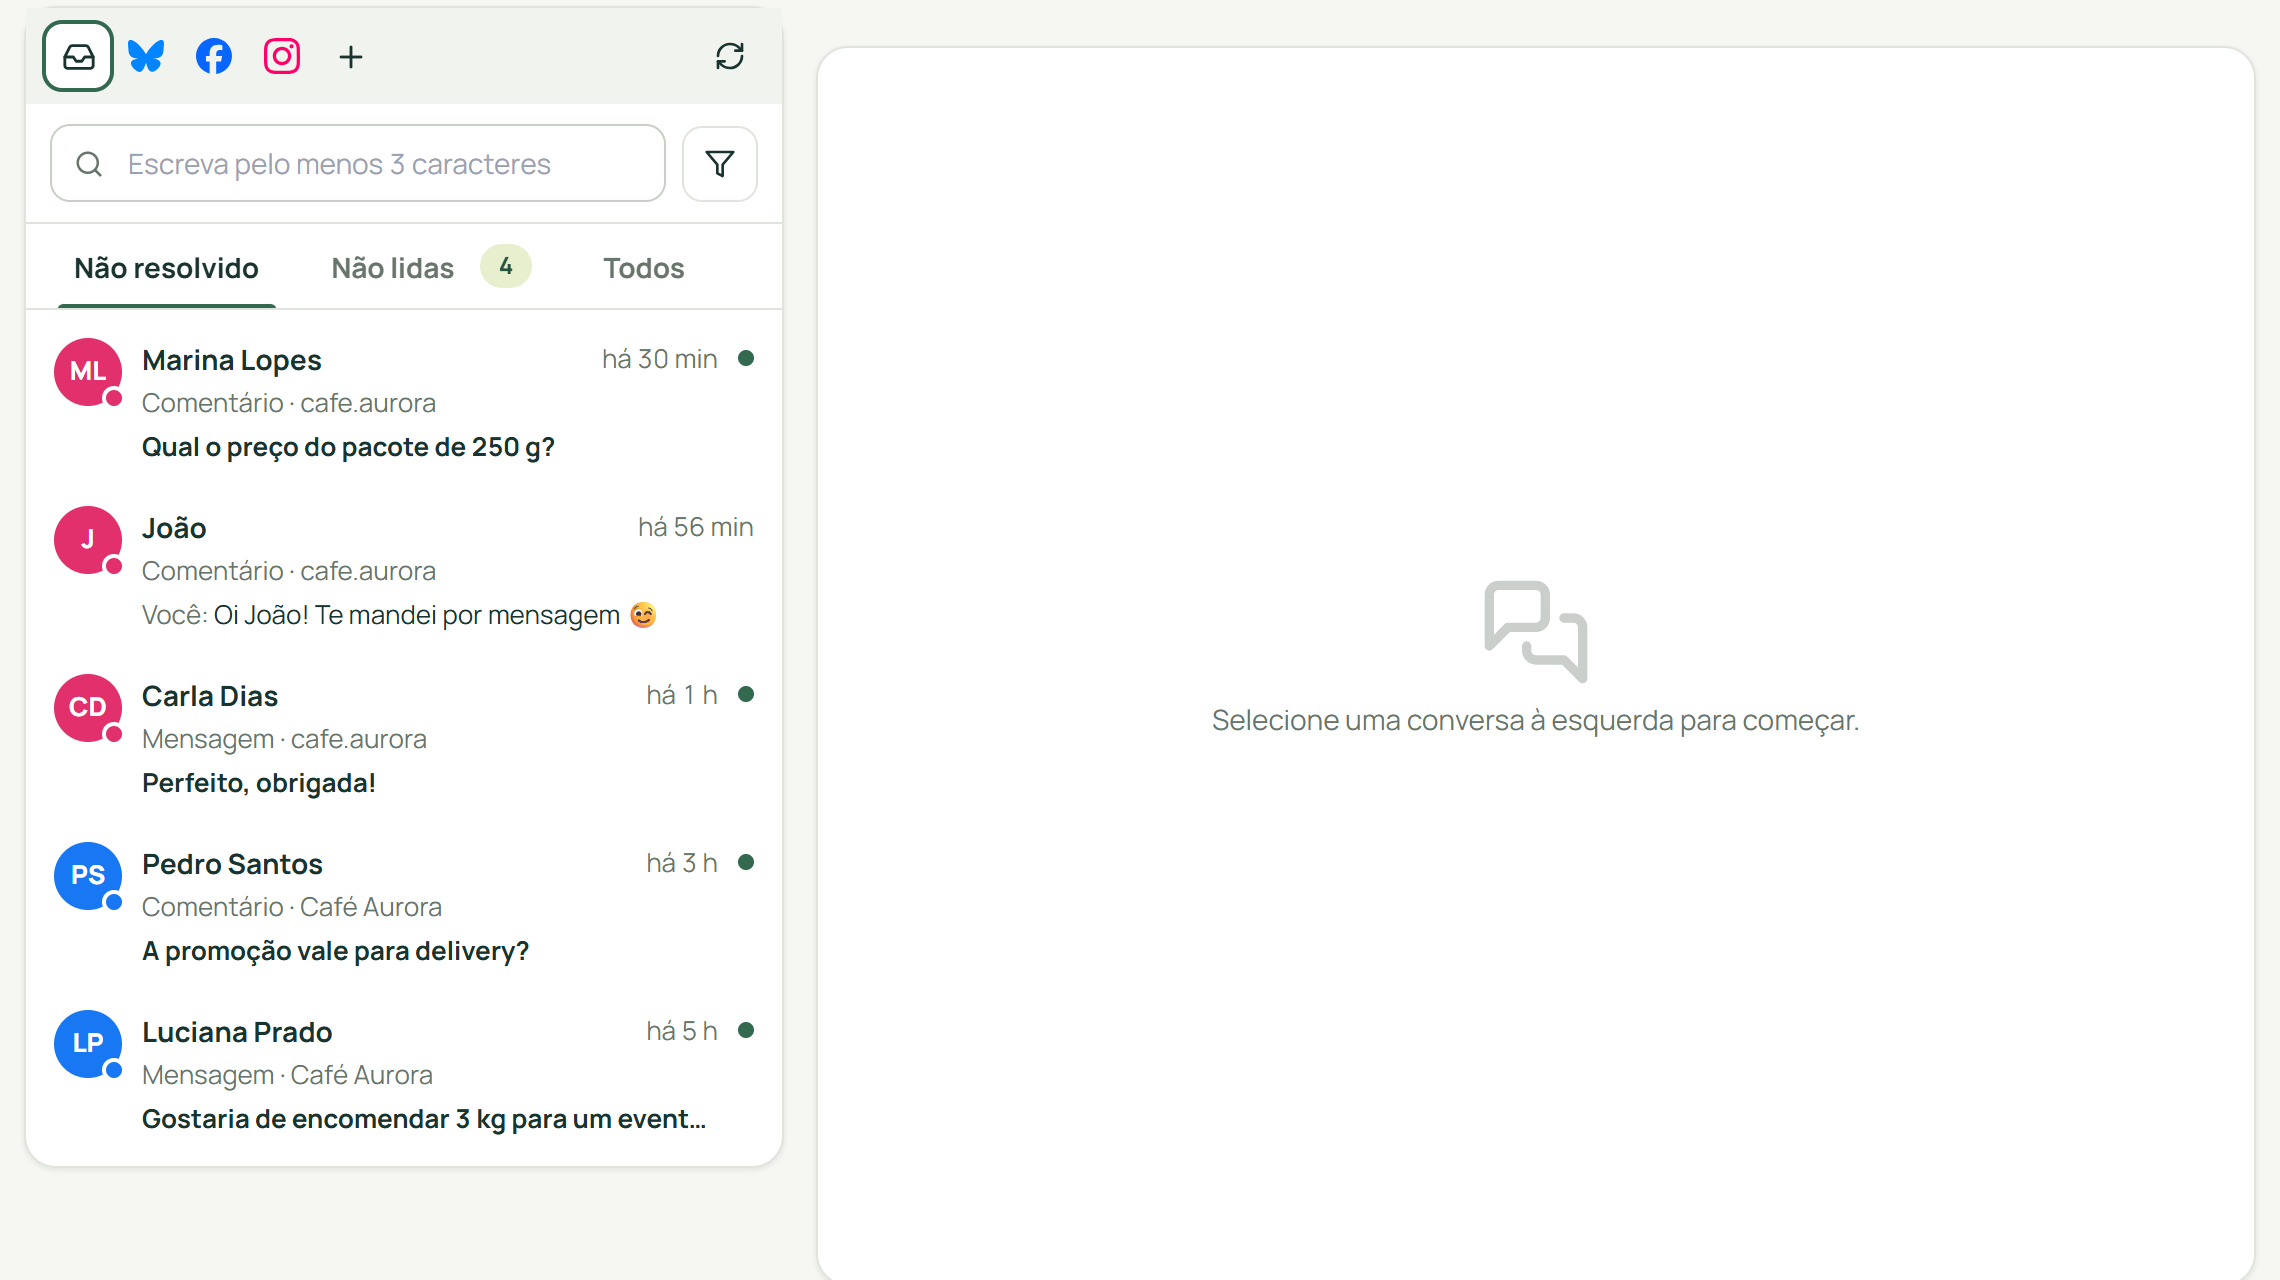Click the unread dot on Luciana Prado row

click(x=746, y=1030)
